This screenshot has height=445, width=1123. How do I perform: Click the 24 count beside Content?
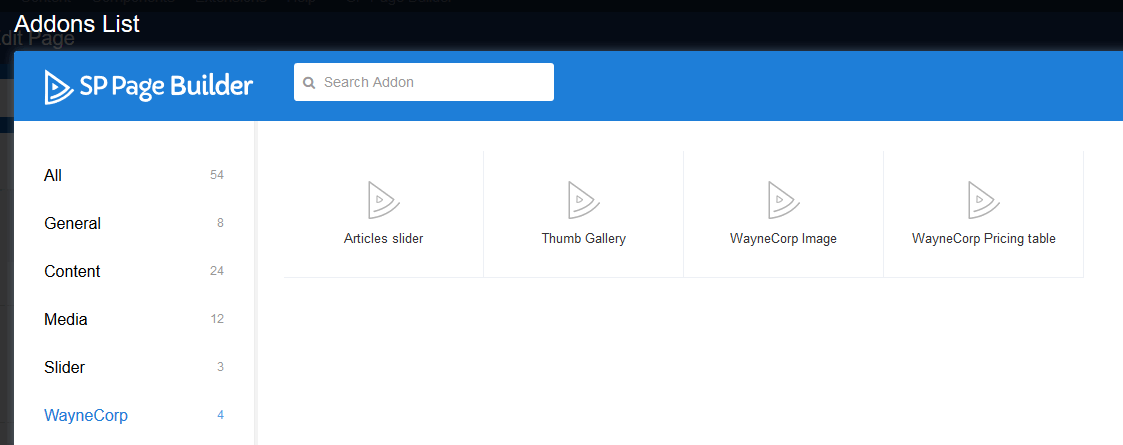point(216,271)
